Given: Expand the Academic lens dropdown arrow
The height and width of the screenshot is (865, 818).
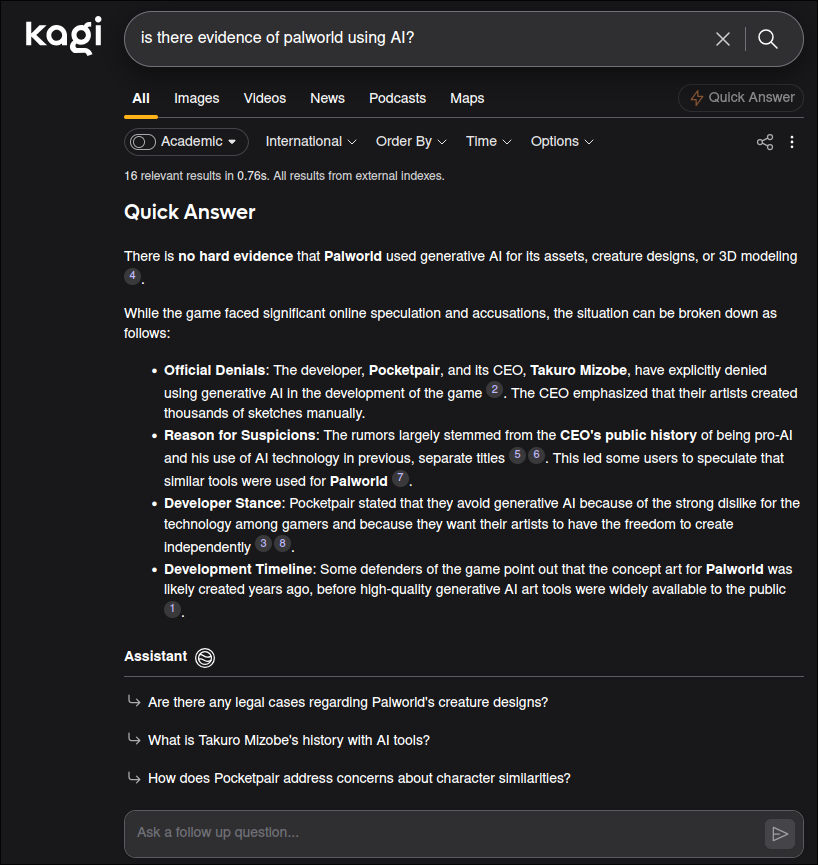Looking at the screenshot, I should click(232, 142).
